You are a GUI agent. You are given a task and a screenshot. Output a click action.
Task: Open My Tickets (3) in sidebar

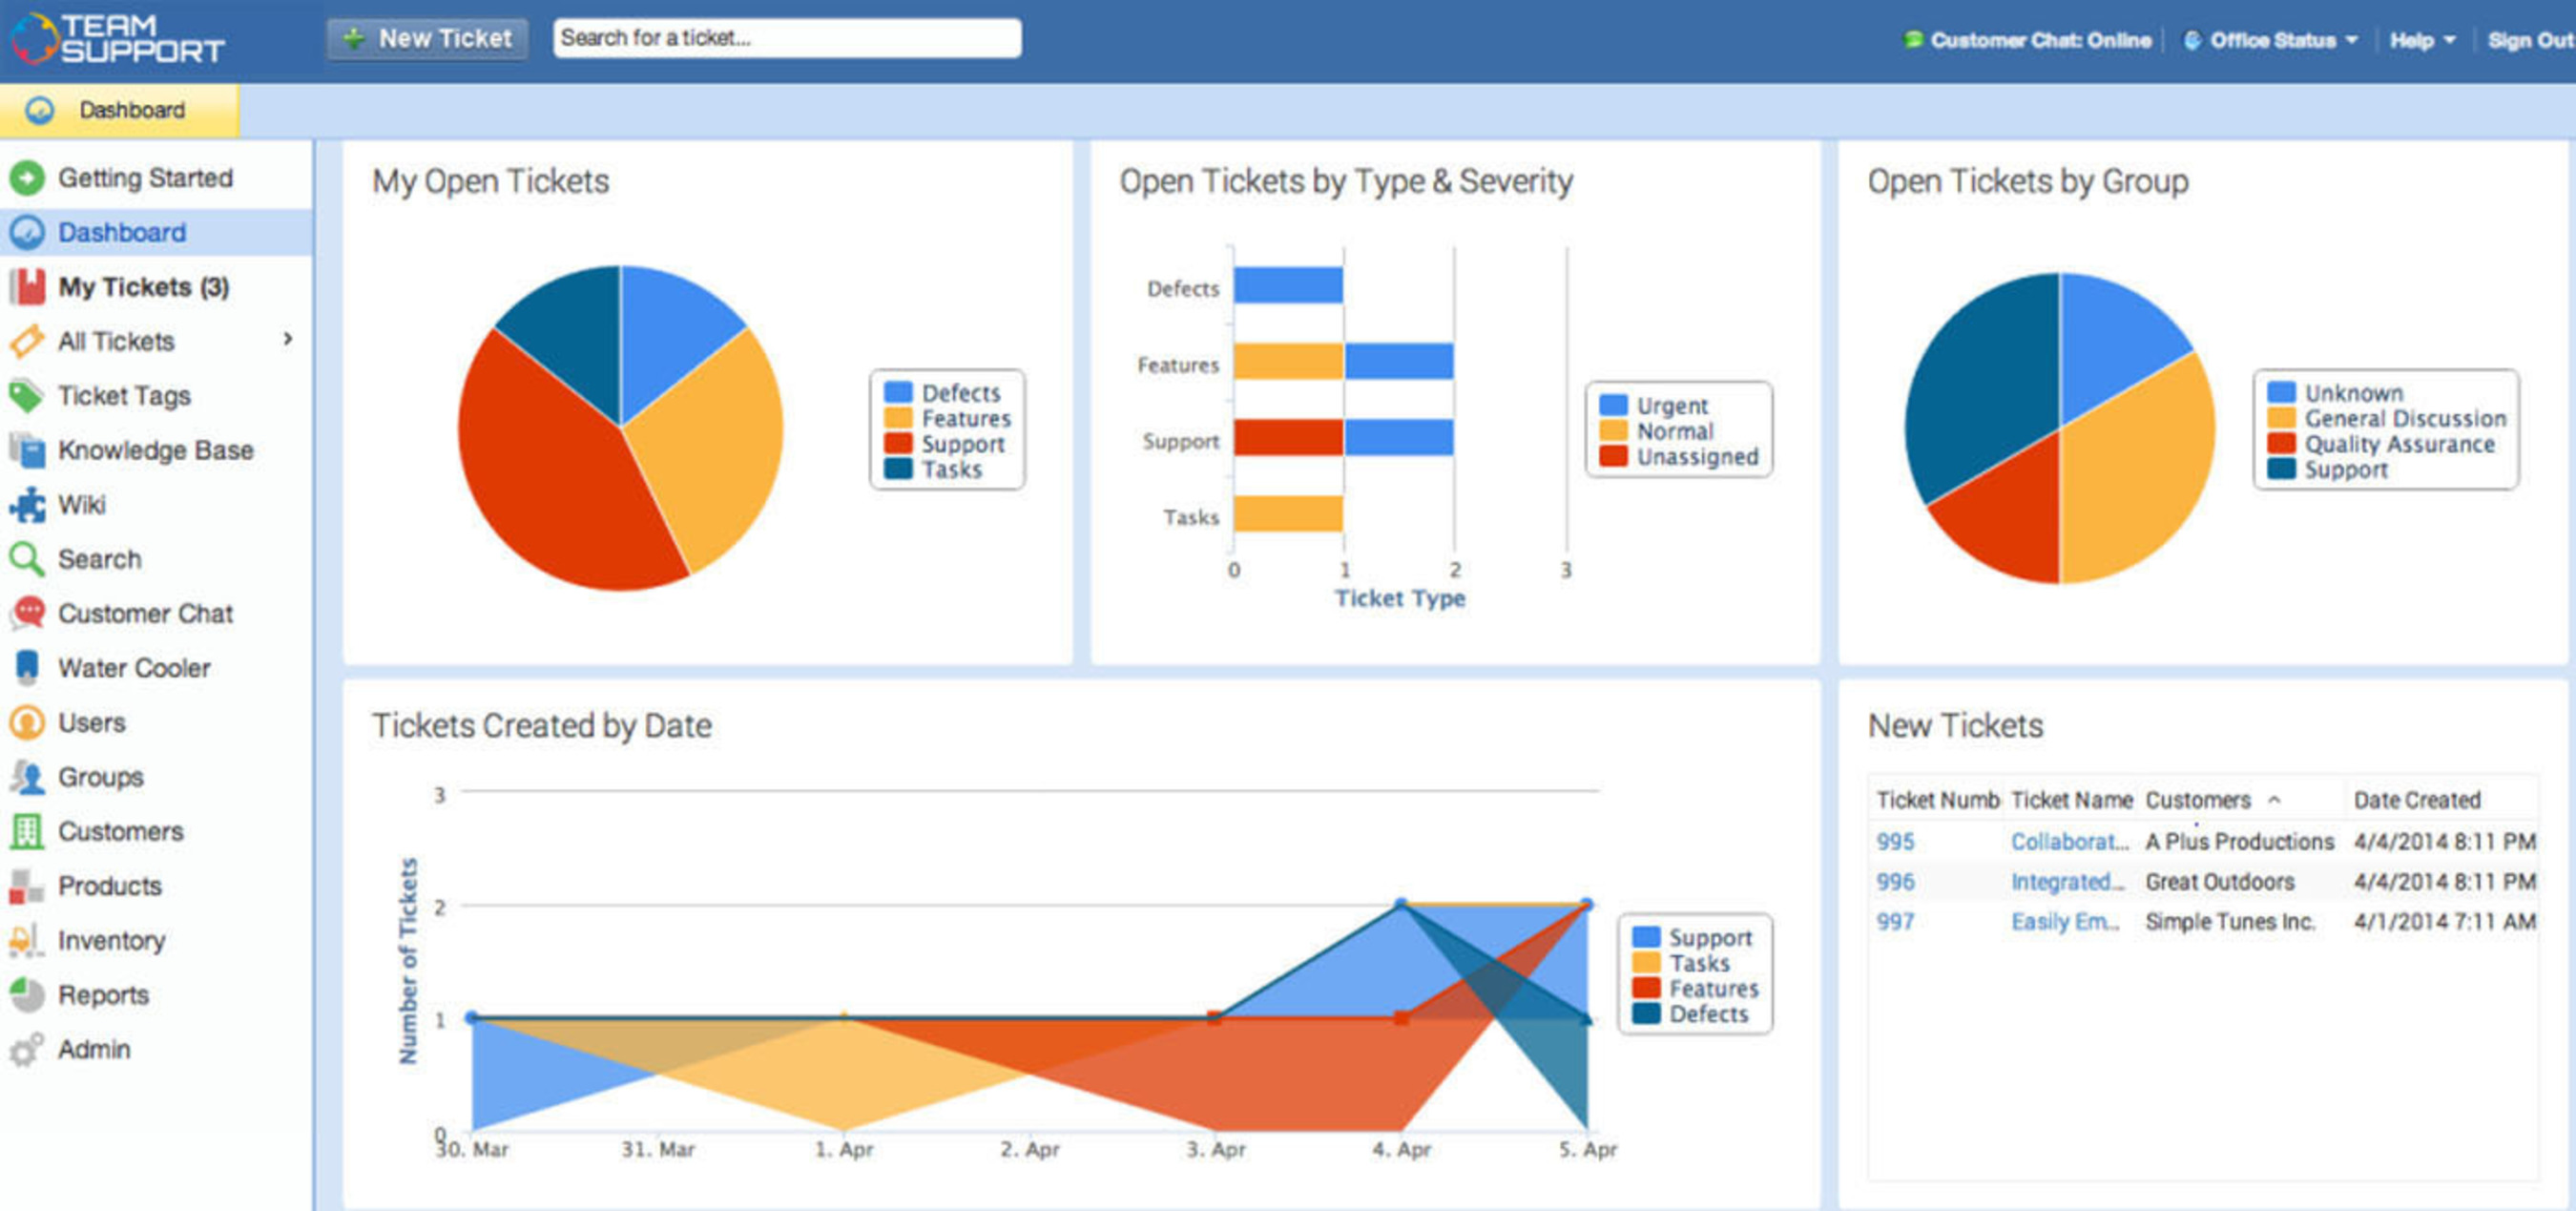143,287
